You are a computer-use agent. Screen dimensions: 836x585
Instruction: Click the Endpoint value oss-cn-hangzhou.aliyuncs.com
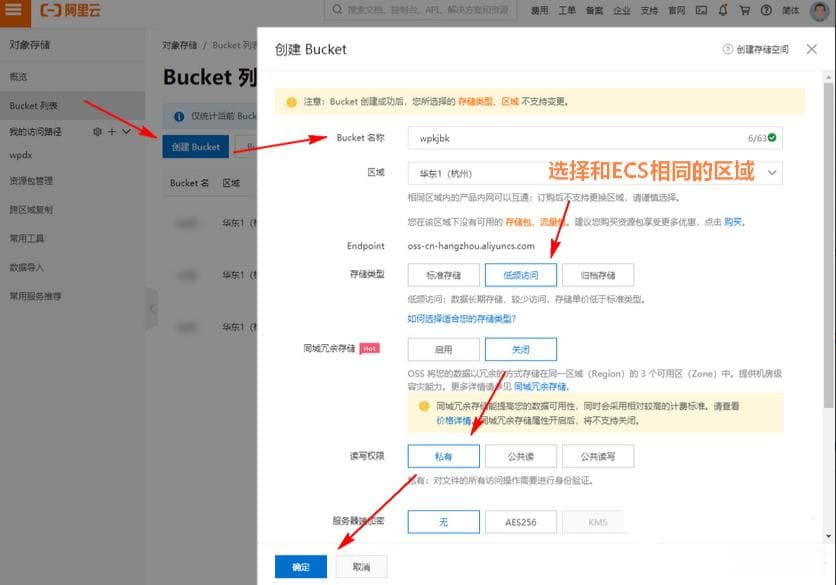471,246
